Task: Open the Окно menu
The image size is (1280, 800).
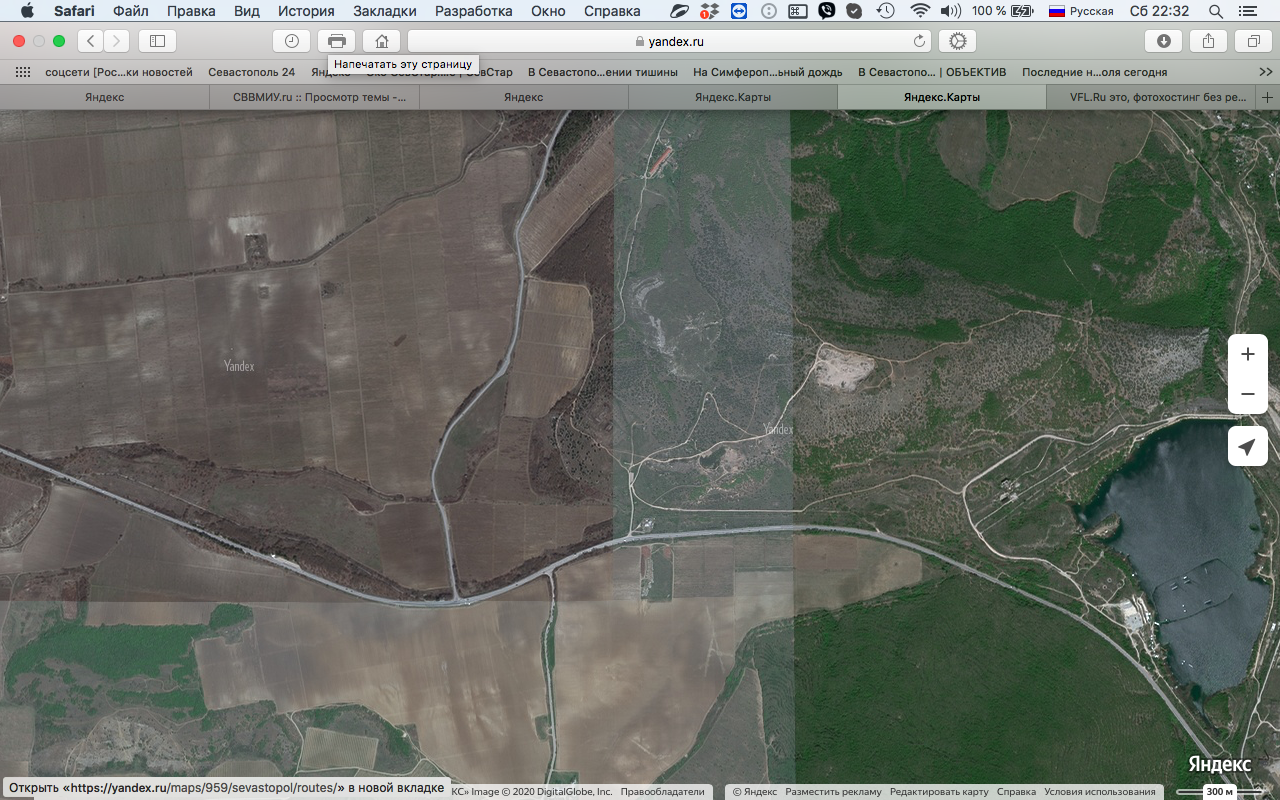Action: point(548,11)
